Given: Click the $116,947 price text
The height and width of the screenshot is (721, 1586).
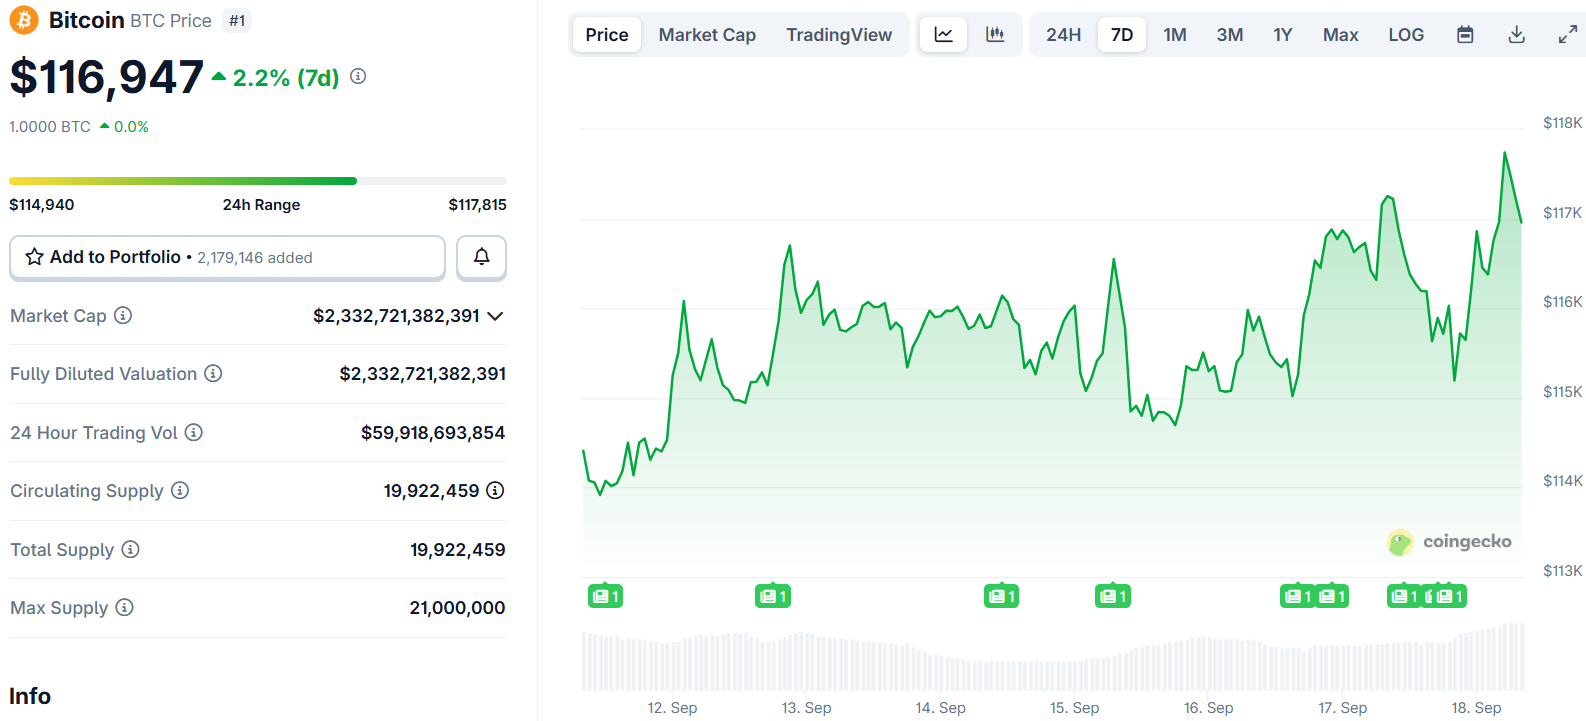Looking at the screenshot, I should 106,78.
